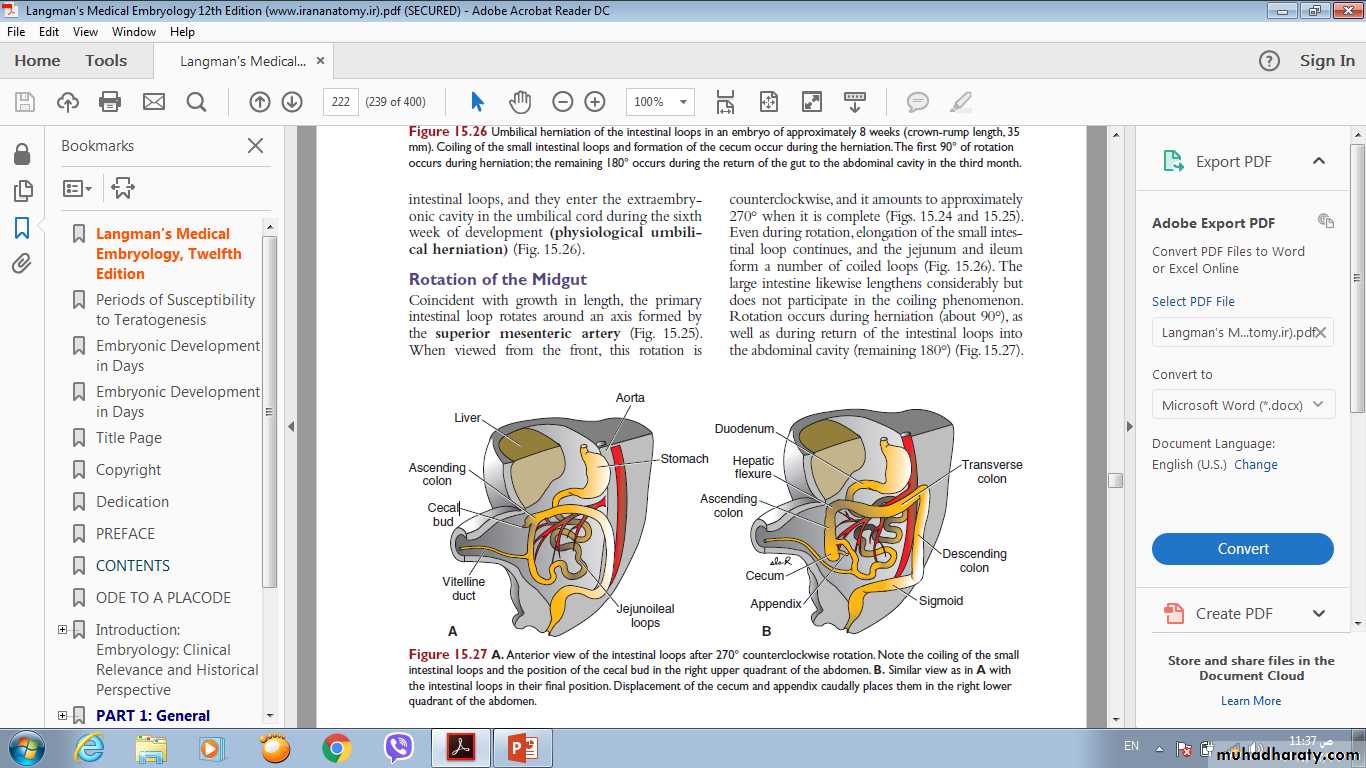Expand the PART 1: General bookmark
This screenshot has height=768, width=1366.
tap(63, 715)
